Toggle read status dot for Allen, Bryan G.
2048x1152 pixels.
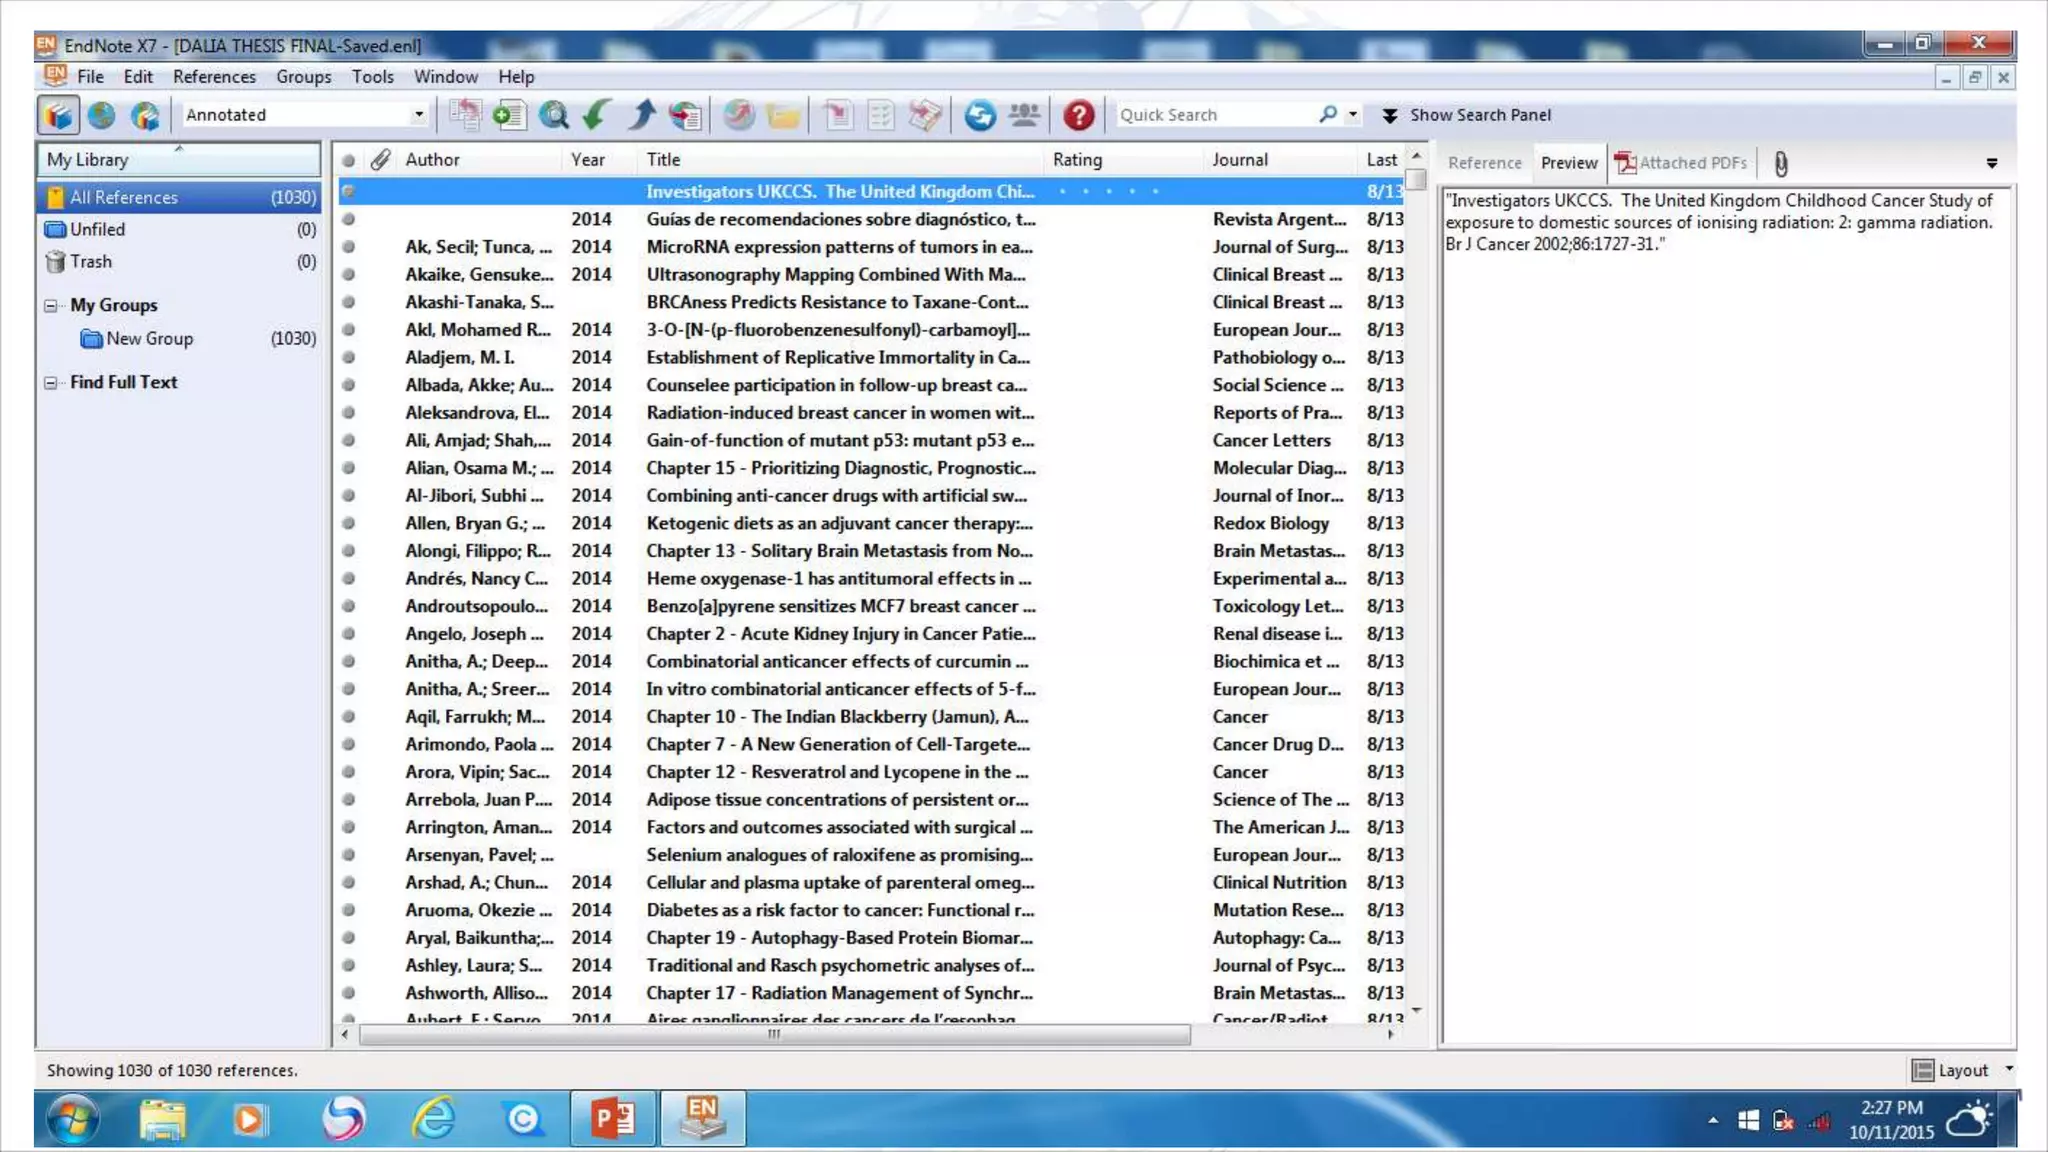coord(348,523)
